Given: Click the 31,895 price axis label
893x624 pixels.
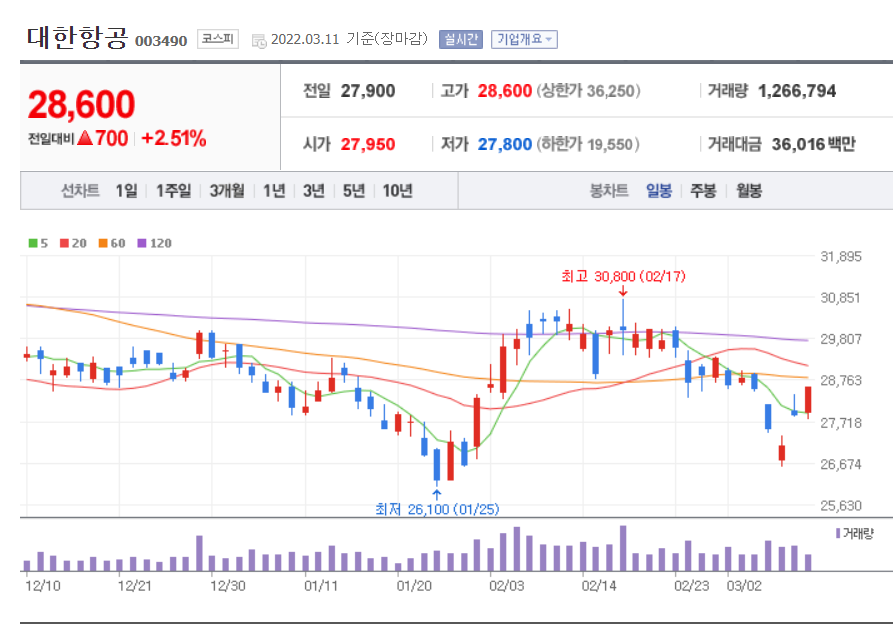Looking at the screenshot, I should pos(841,257).
